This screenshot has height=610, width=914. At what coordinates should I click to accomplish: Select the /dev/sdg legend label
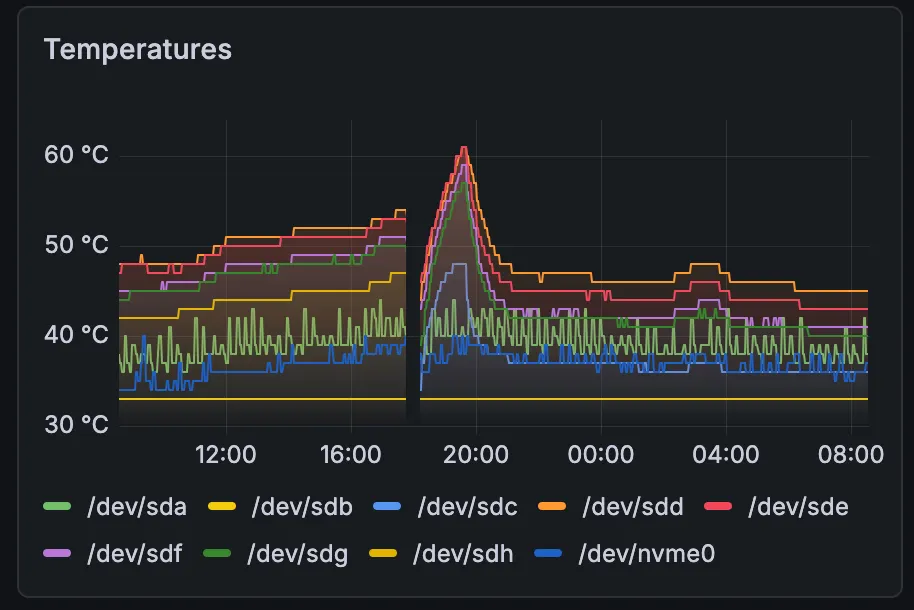298,553
